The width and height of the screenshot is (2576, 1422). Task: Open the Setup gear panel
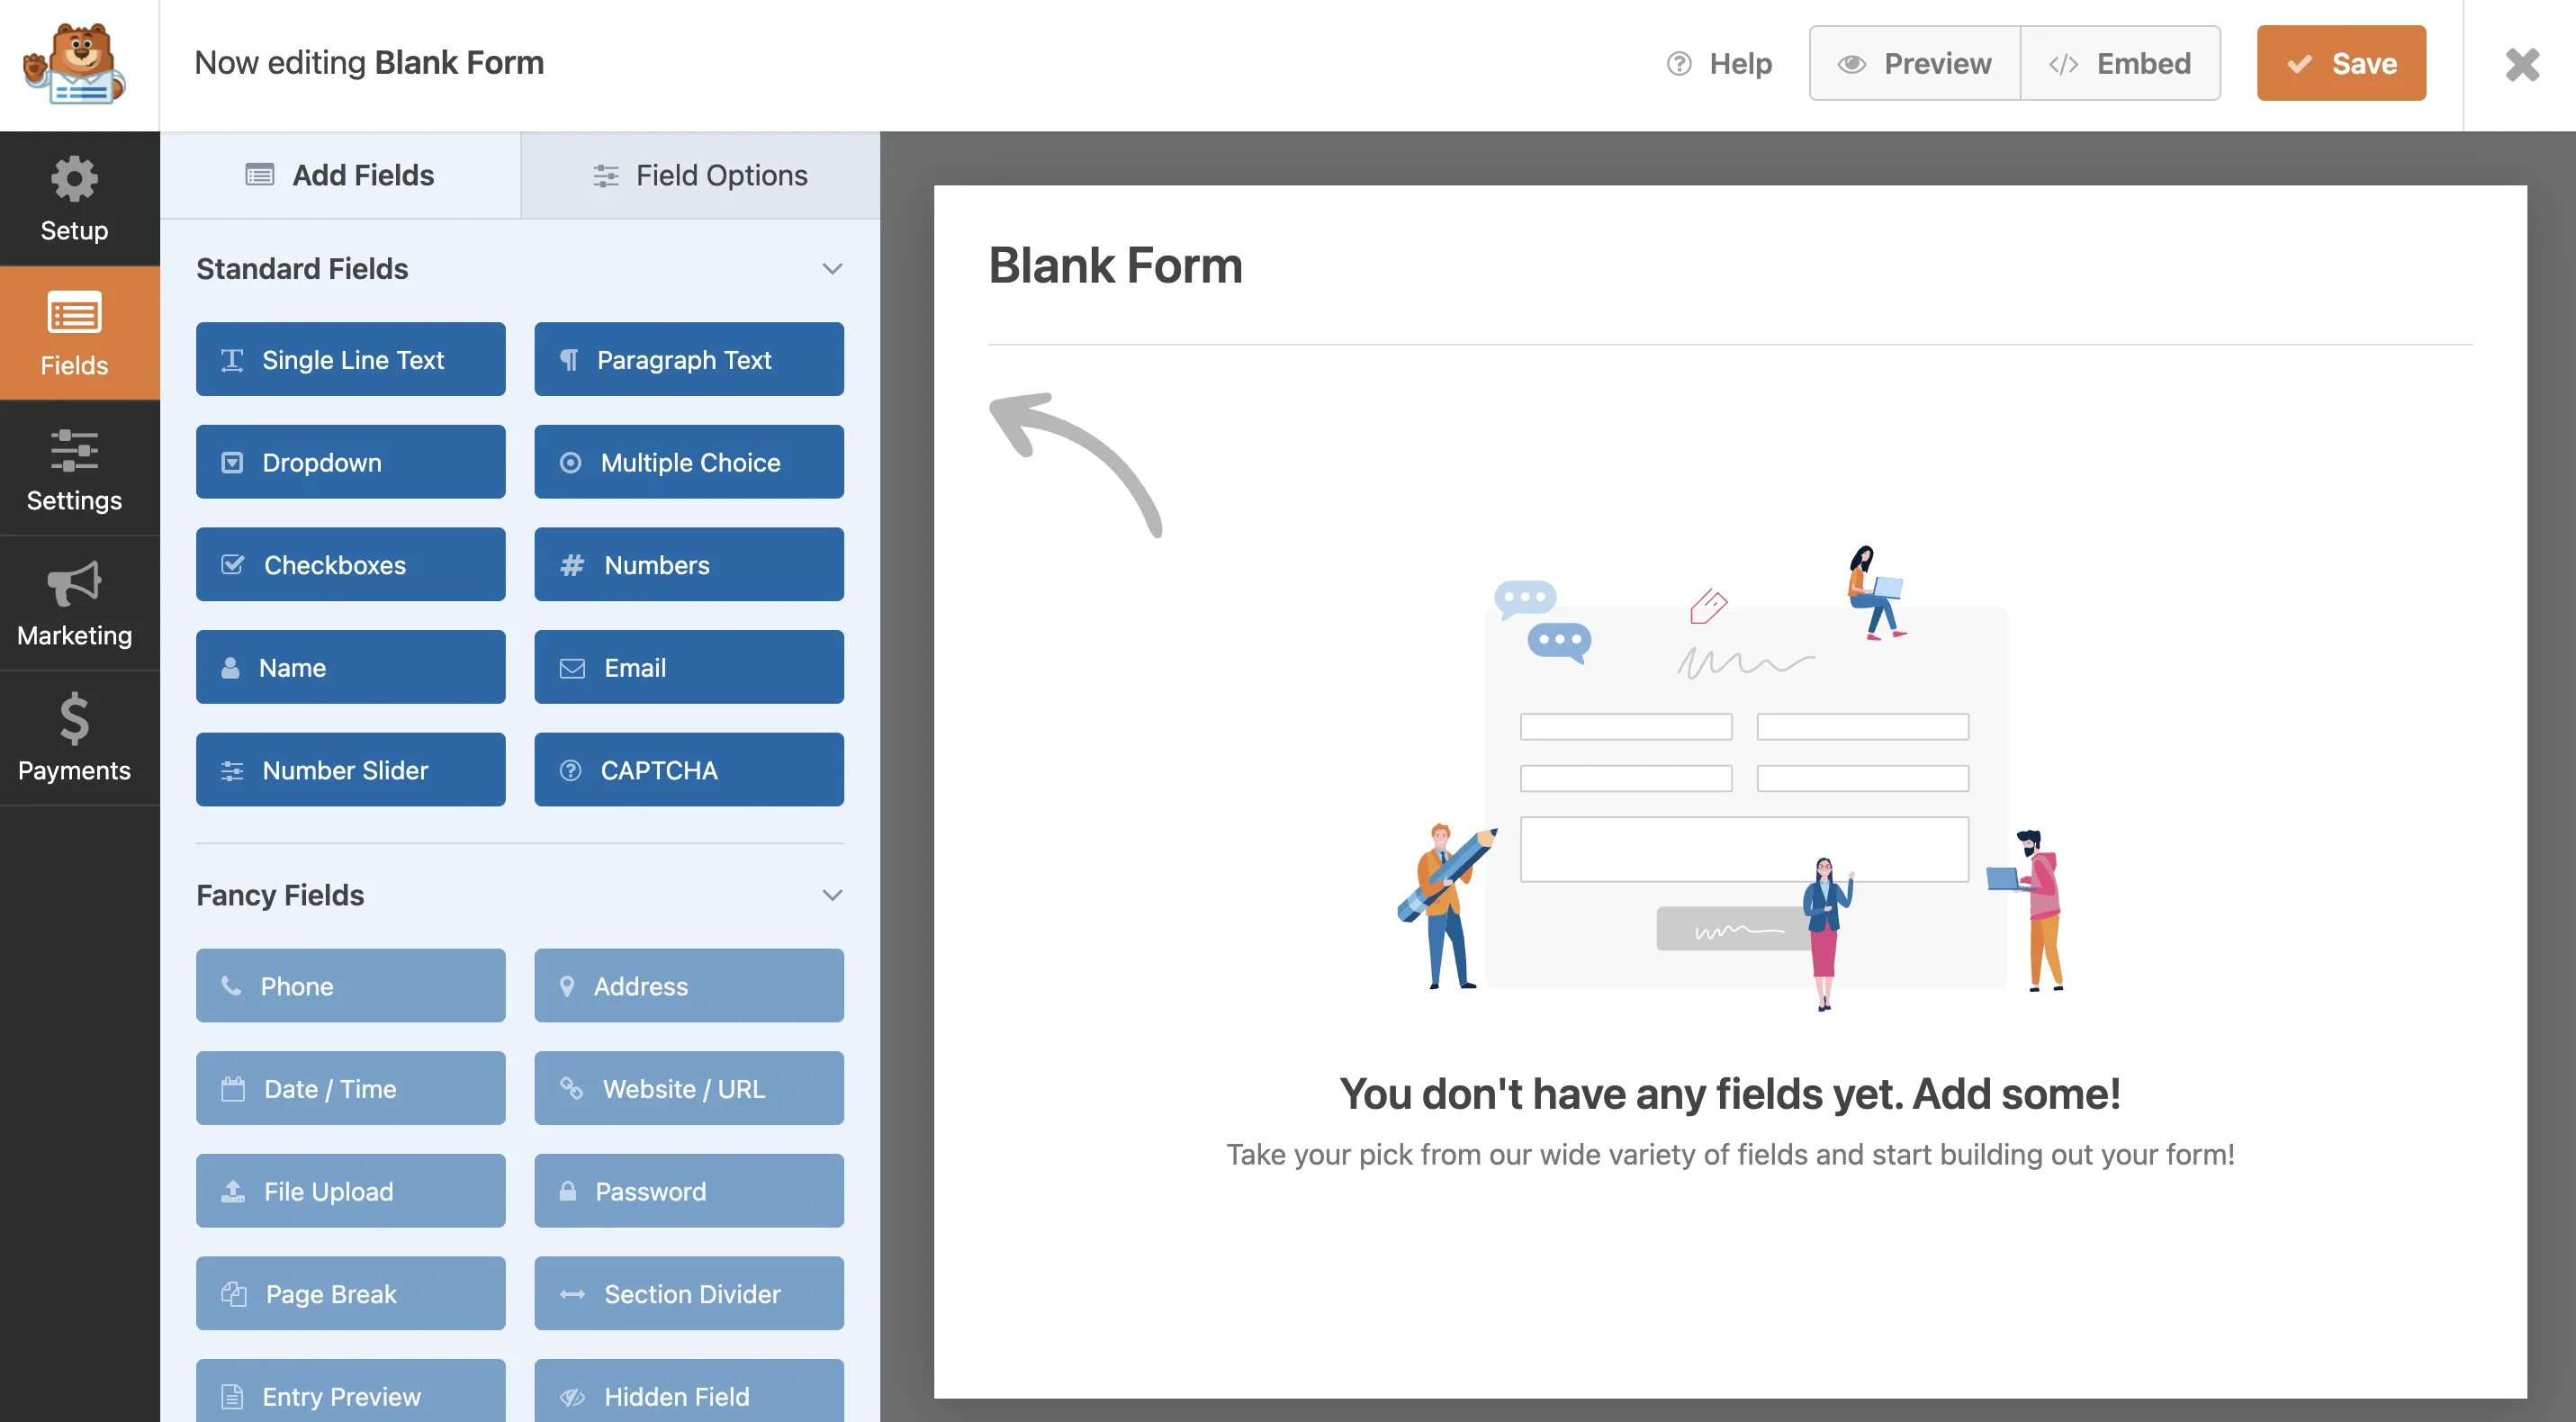tap(75, 198)
